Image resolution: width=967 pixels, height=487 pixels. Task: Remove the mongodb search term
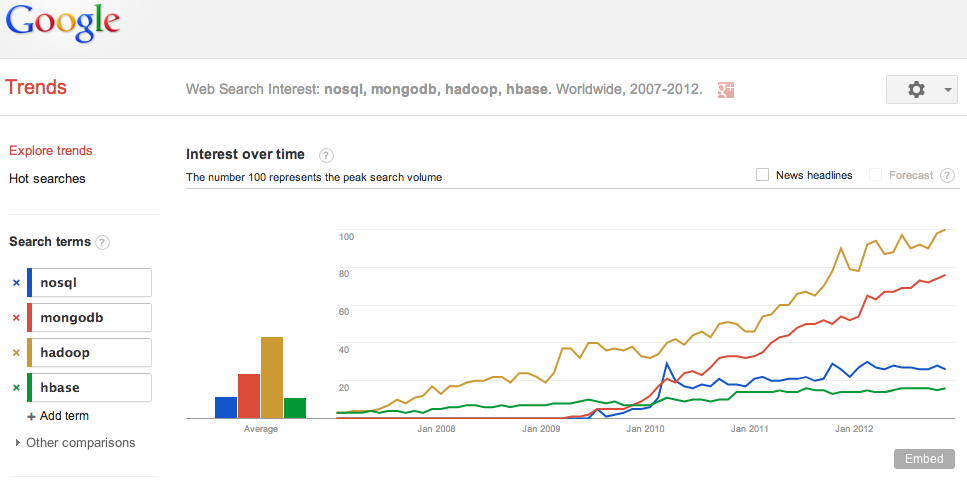tap(16, 318)
